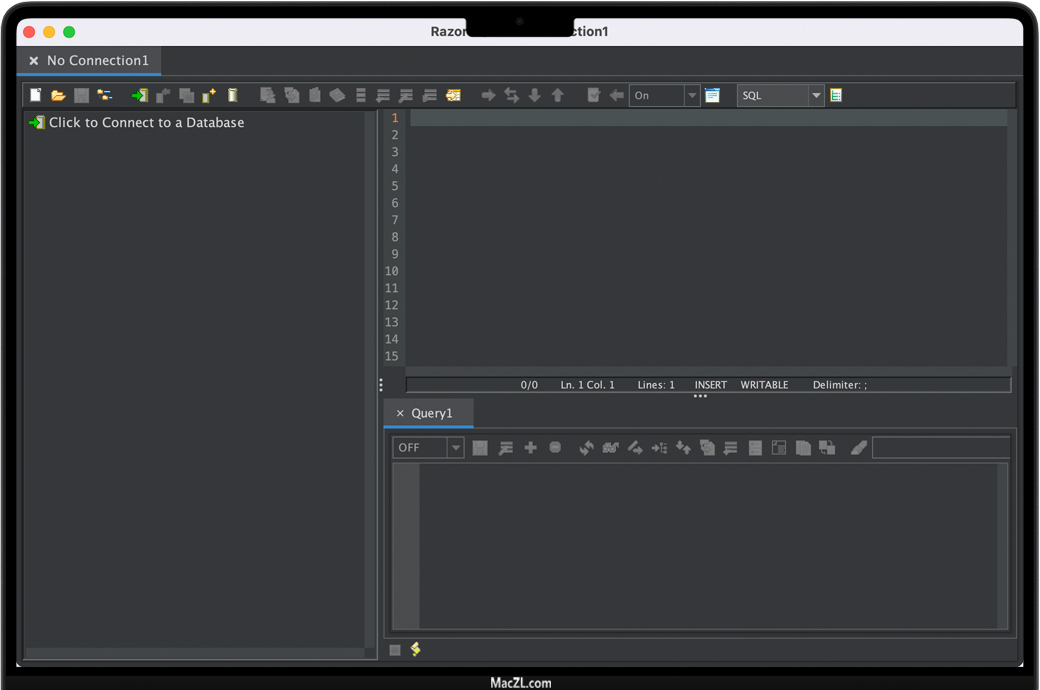Open the OFF dropdown in results panel
This screenshot has width=1040, height=690.
point(455,448)
